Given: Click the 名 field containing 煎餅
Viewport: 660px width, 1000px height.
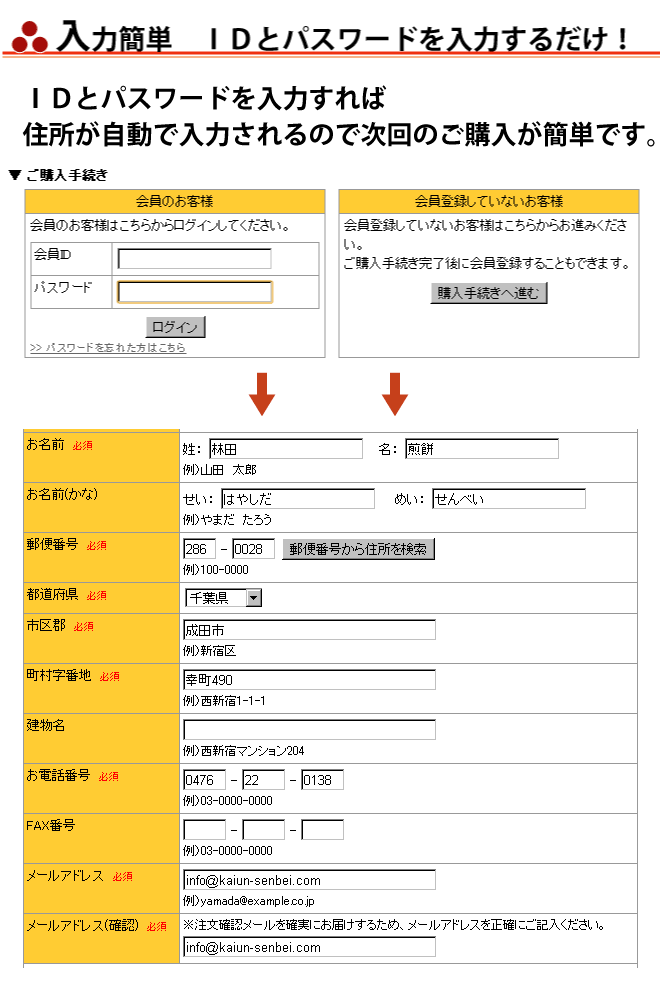Looking at the screenshot, I should tap(481, 449).
